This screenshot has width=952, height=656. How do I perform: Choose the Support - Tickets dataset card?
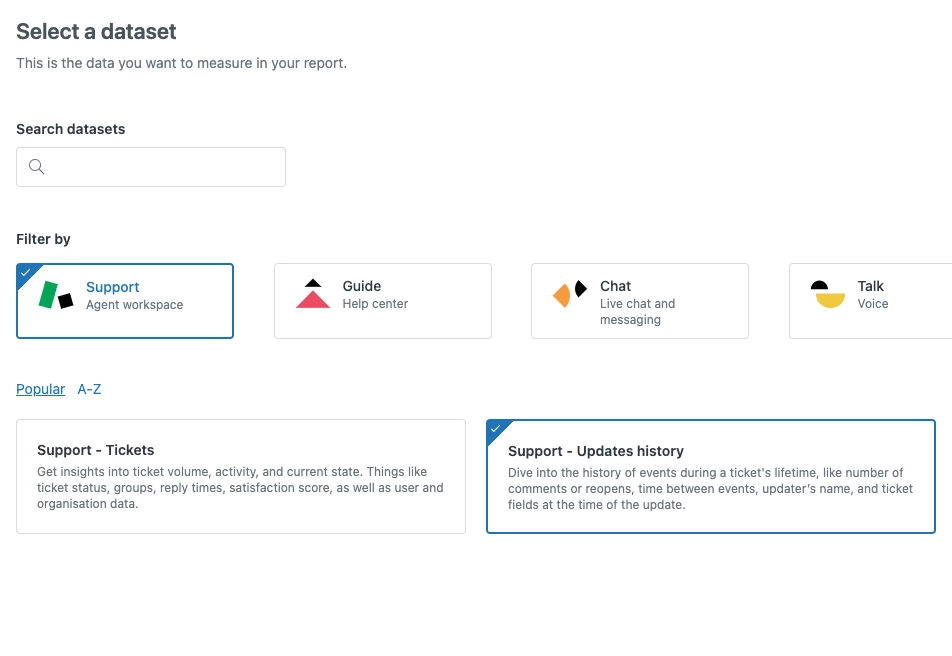coord(241,476)
